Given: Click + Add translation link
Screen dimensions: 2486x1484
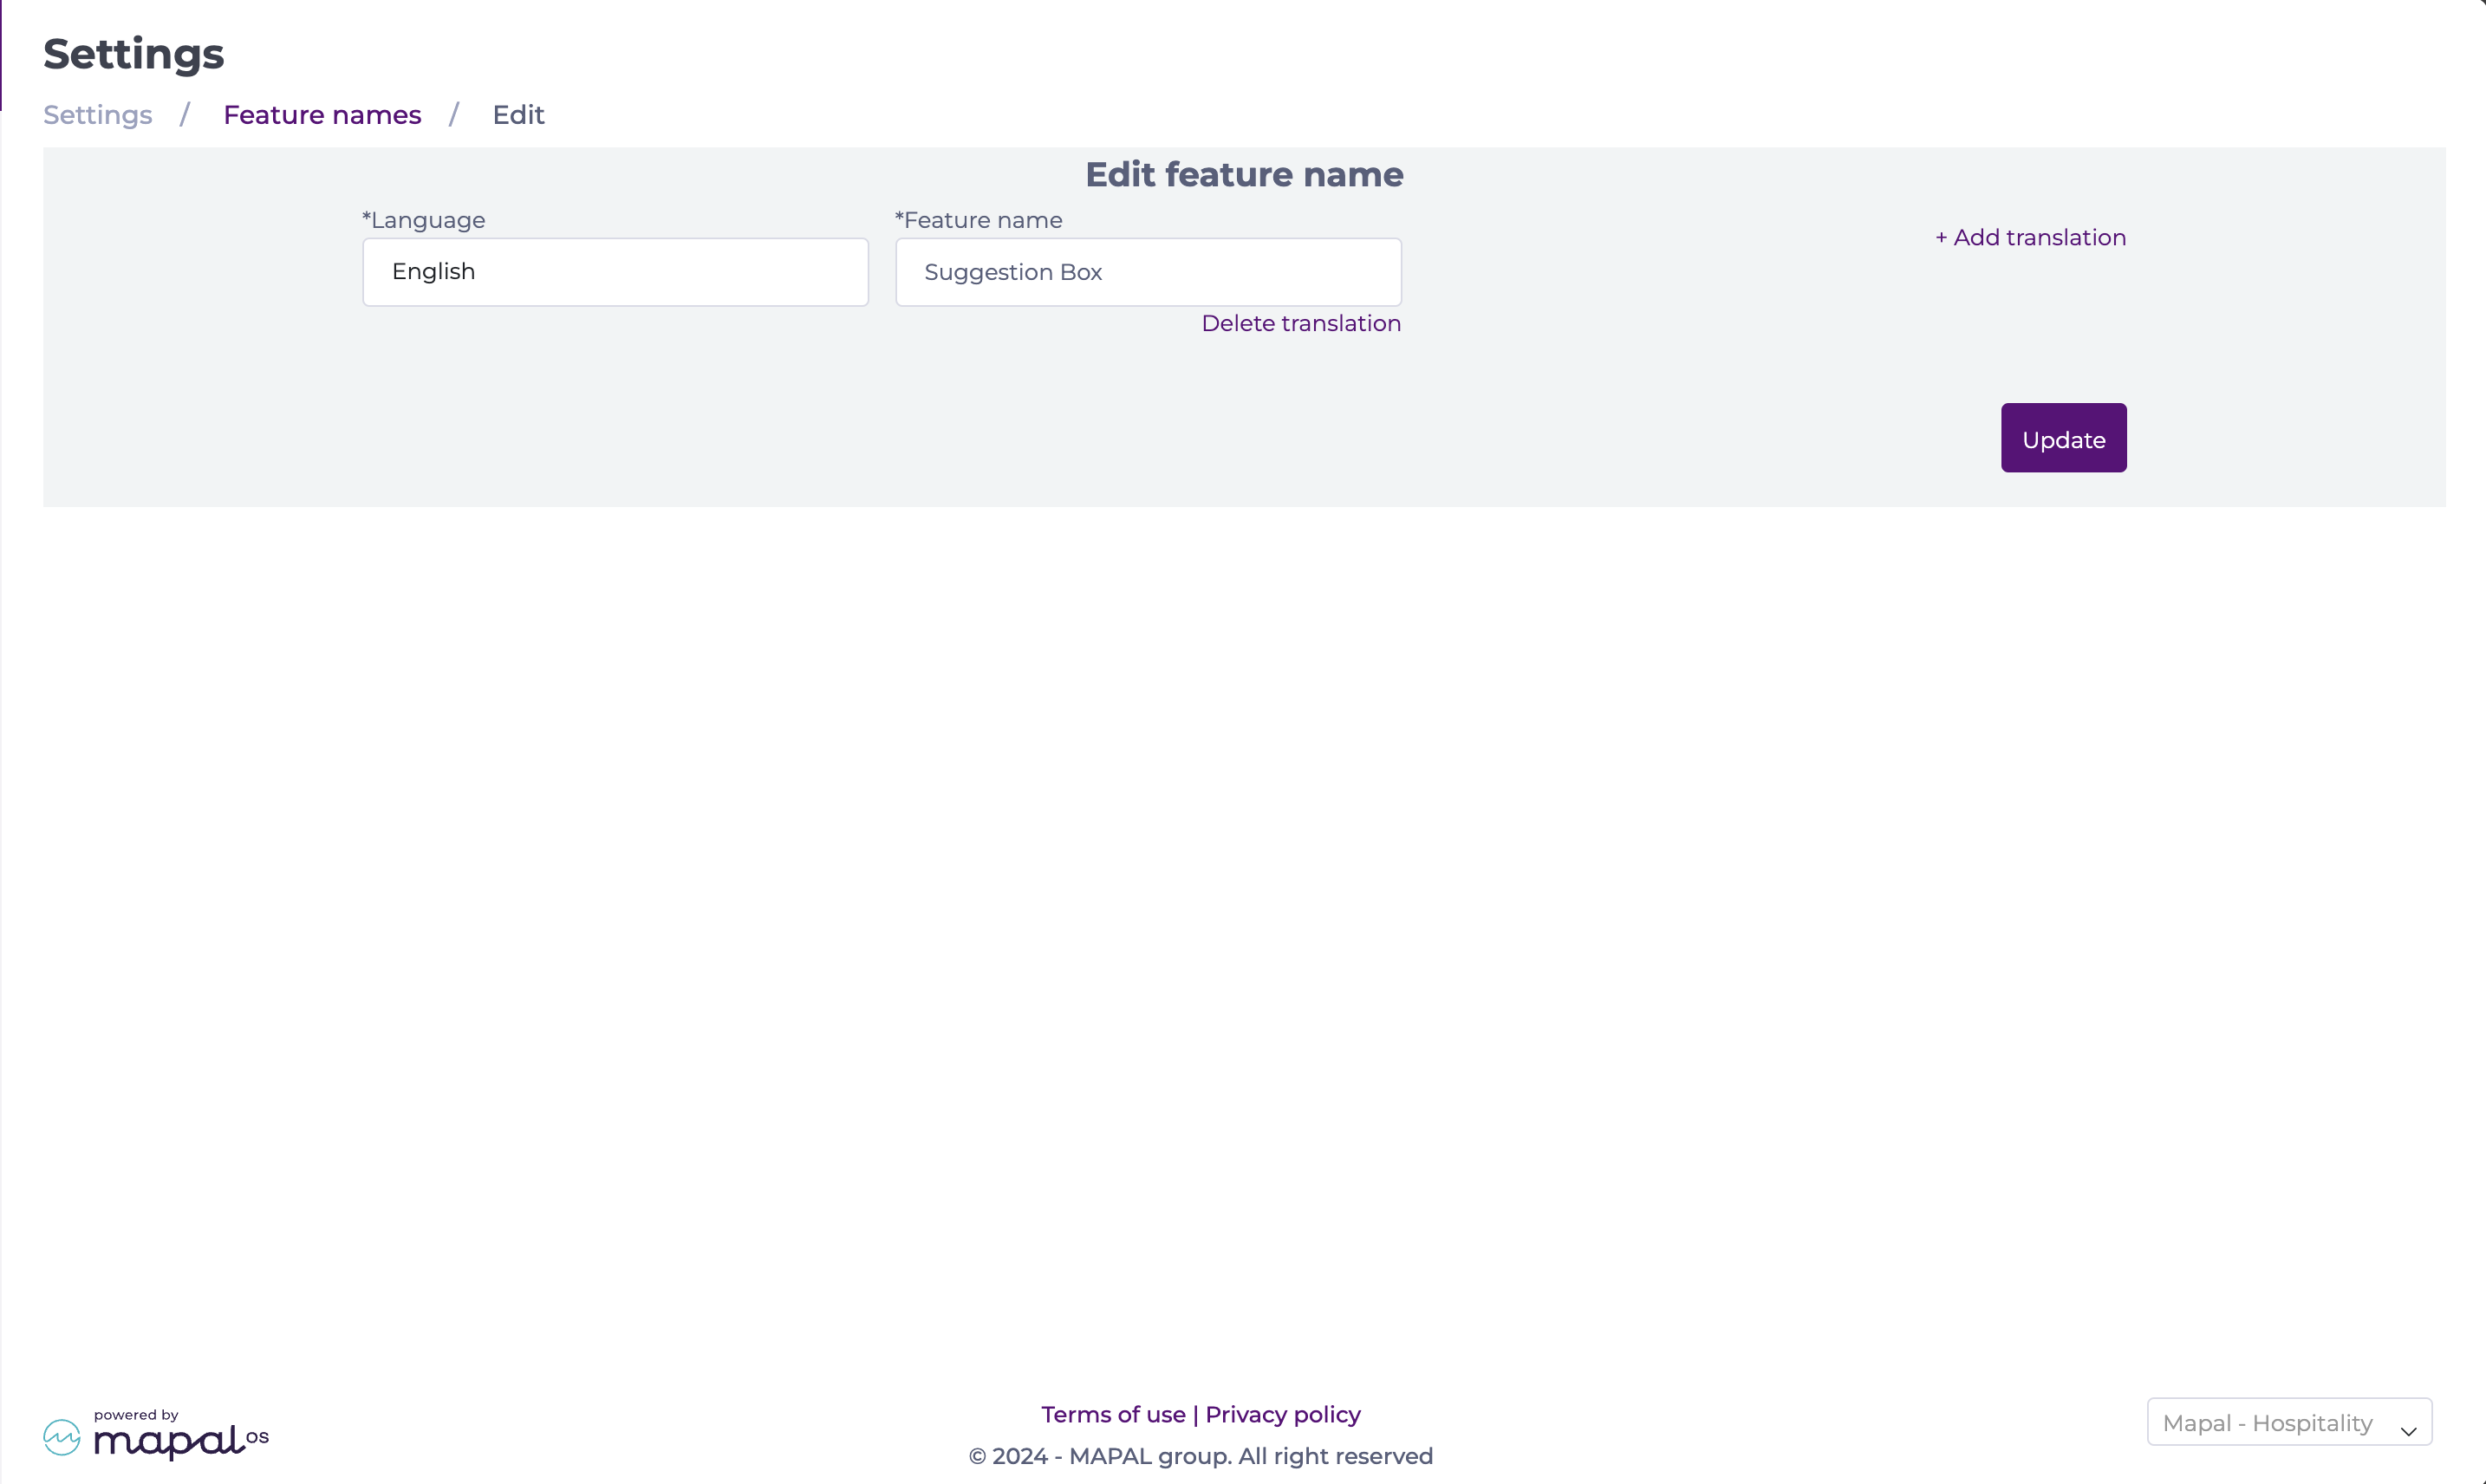Looking at the screenshot, I should point(2030,238).
